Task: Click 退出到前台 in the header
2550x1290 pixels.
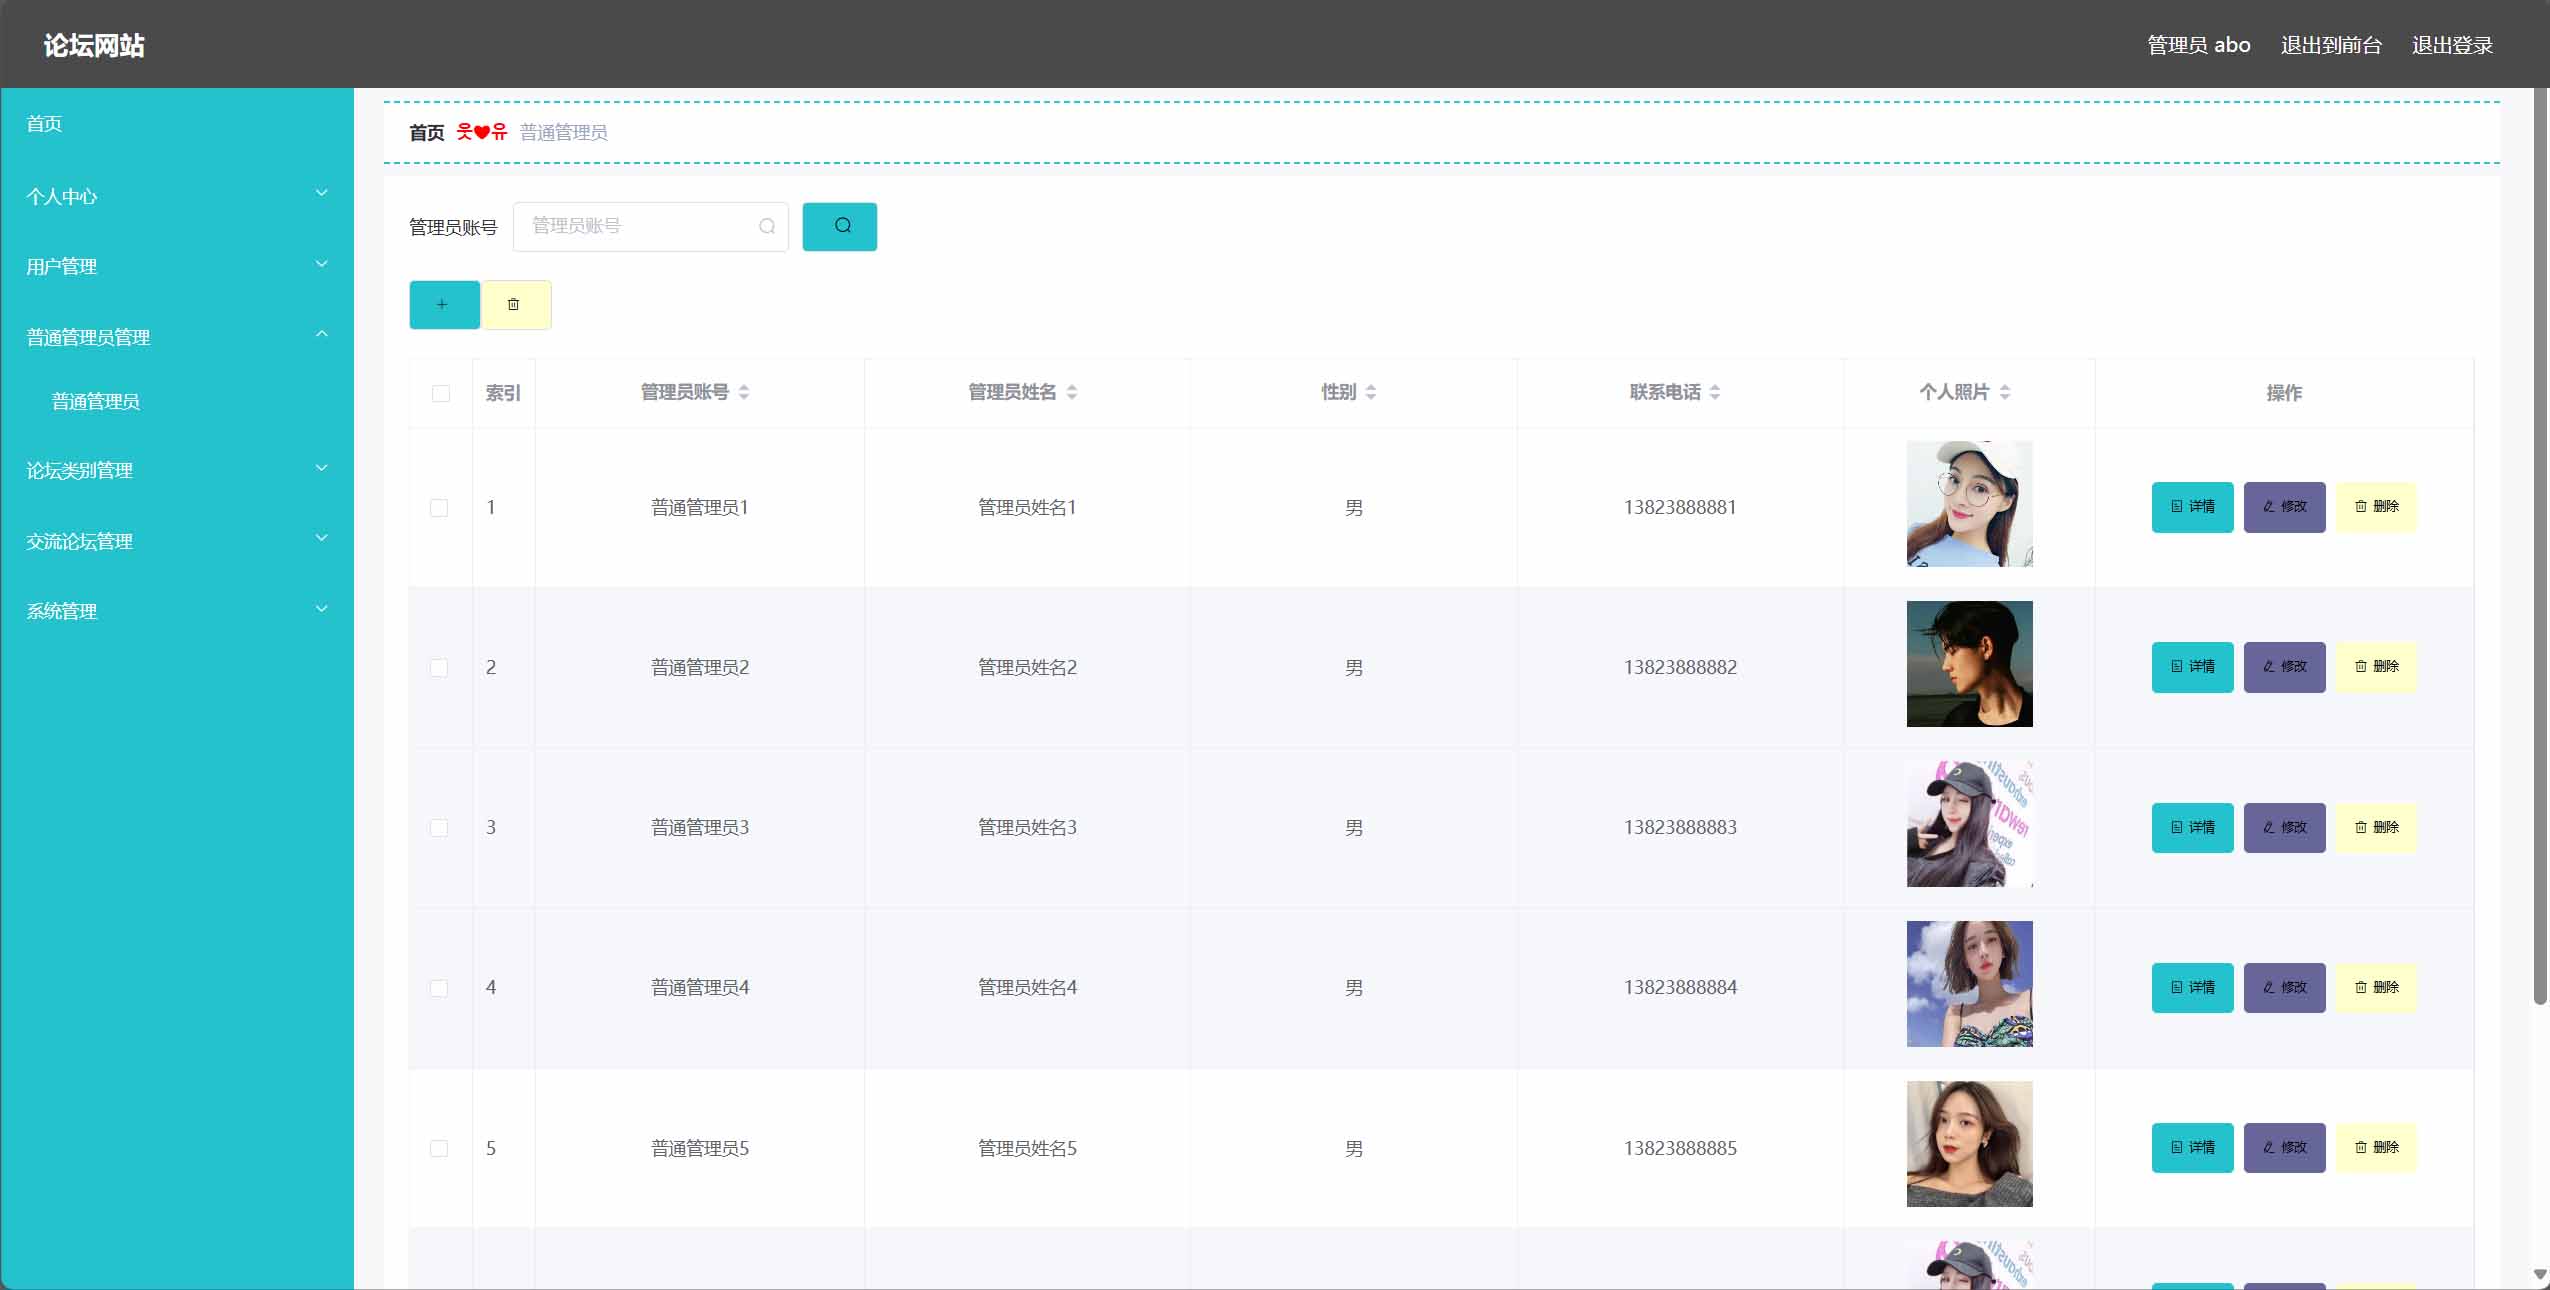Action: 2331,45
